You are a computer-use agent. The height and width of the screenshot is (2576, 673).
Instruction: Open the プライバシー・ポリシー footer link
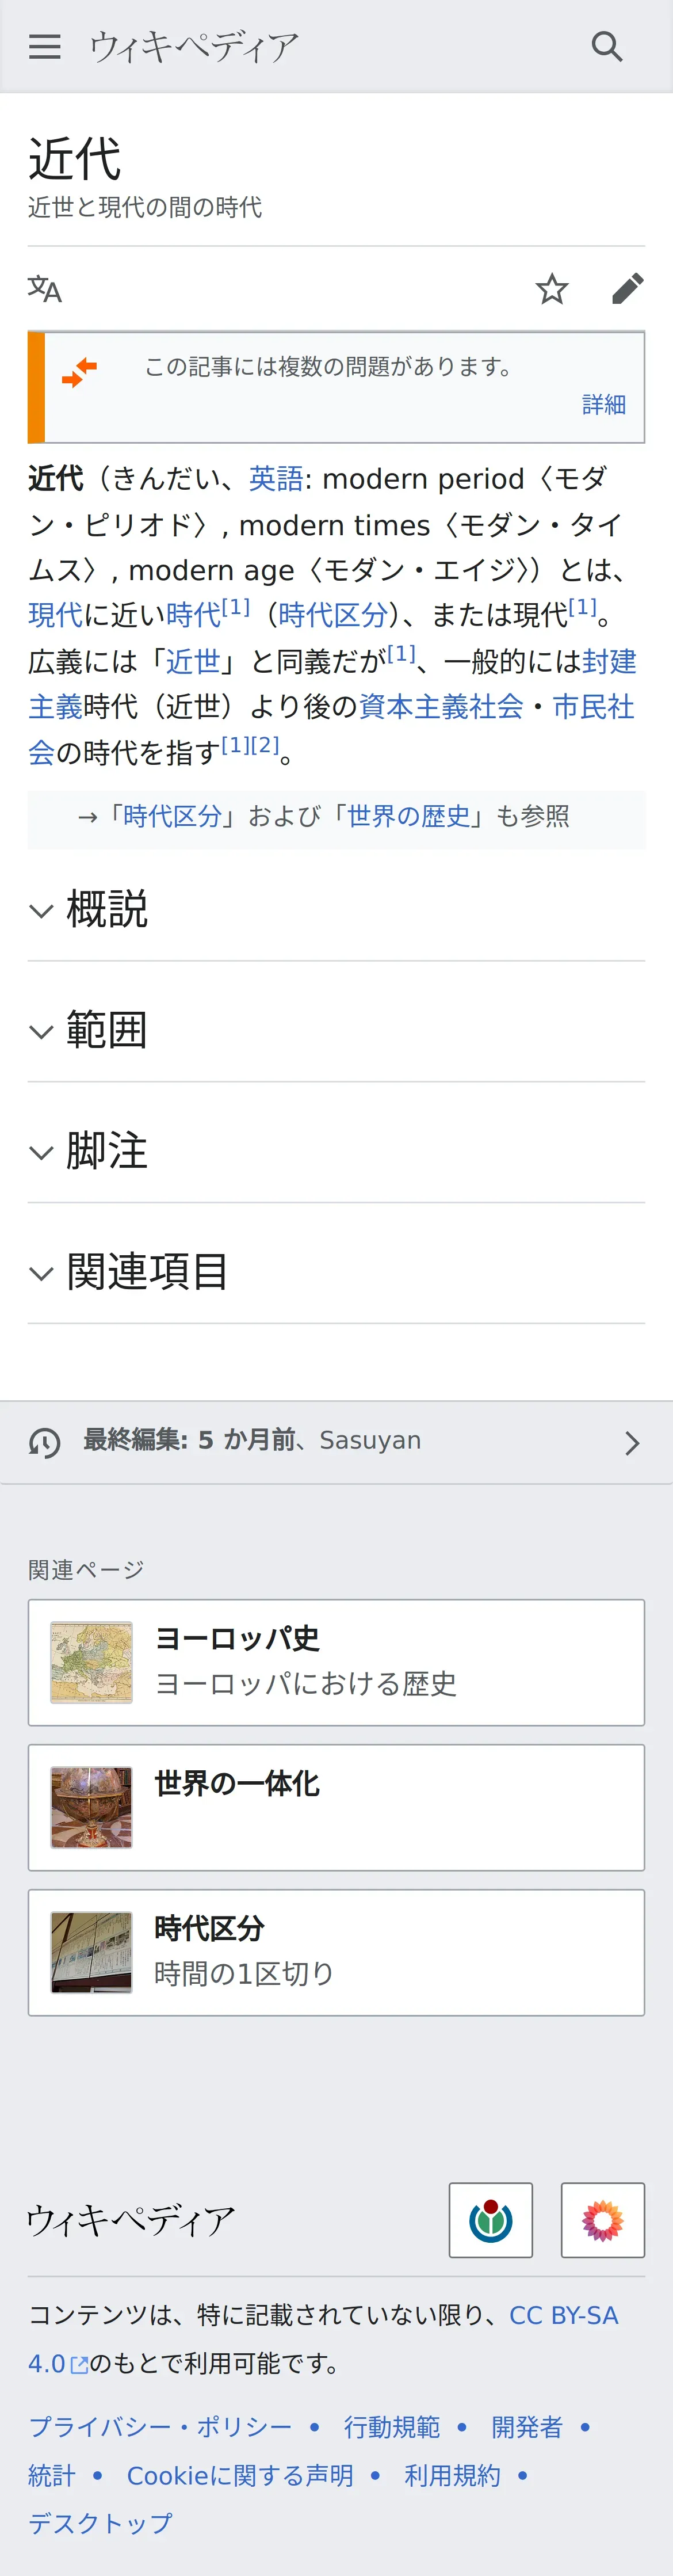160,2426
